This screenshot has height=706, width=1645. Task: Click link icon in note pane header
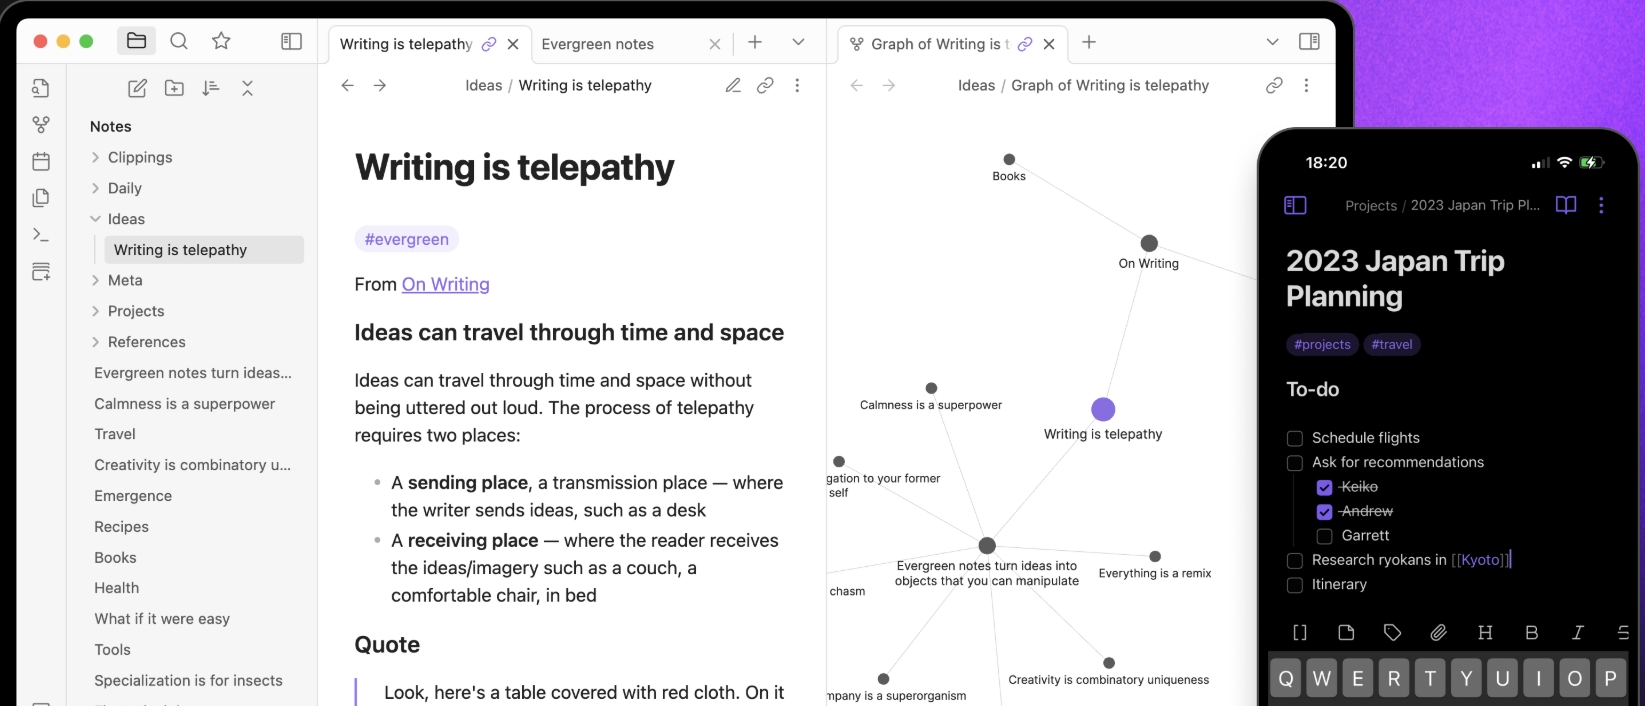[765, 85]
